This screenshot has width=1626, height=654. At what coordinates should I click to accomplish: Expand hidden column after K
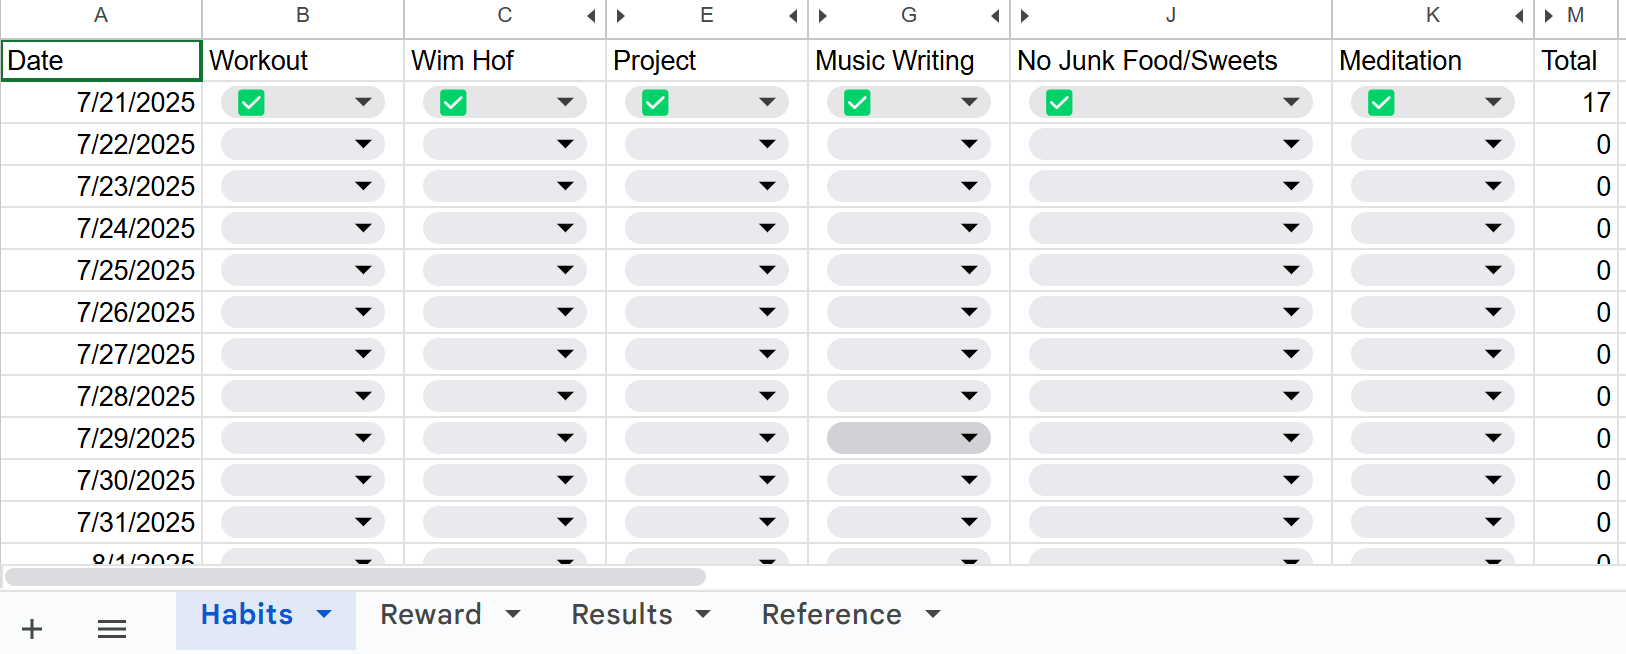tap(1519, 16)
